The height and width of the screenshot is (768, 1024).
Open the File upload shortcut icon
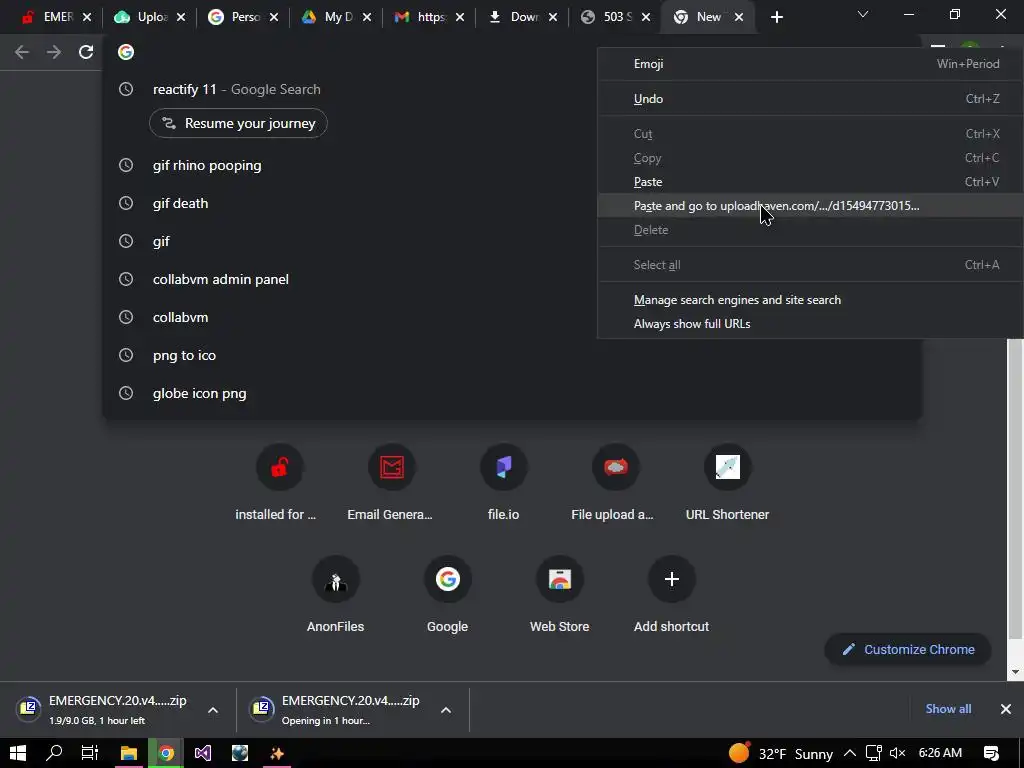(616, 467)
